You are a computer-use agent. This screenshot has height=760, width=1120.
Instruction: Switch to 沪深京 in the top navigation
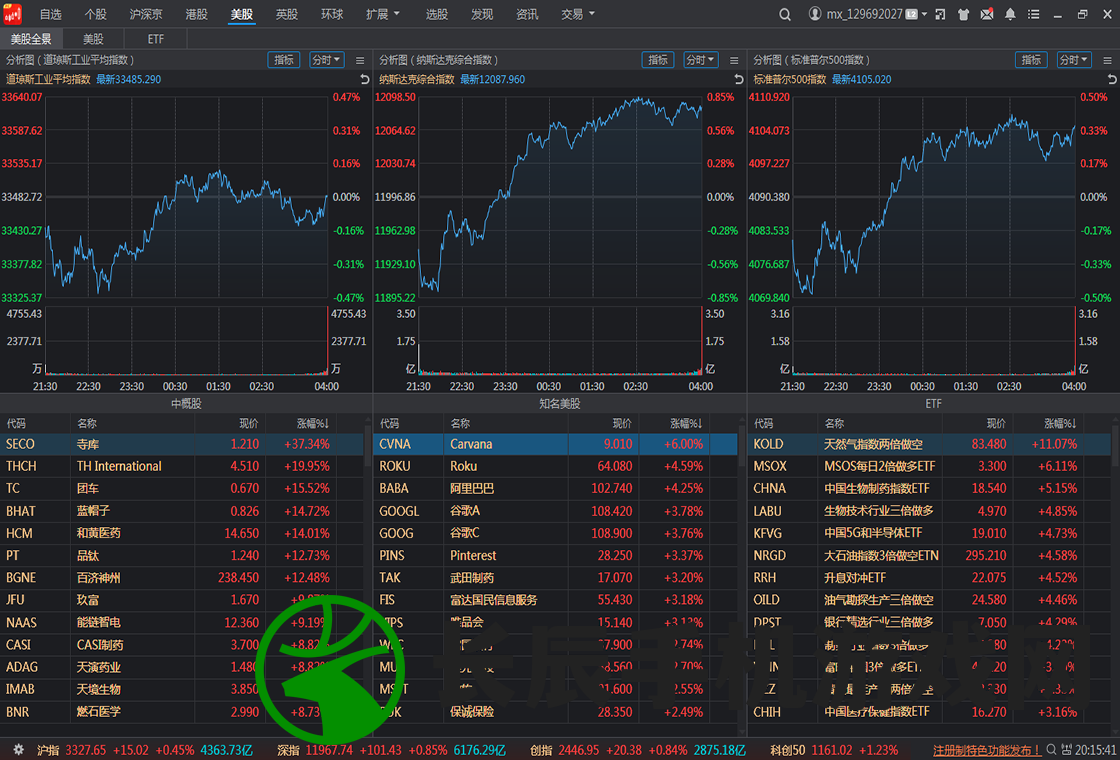pos(146,14)
